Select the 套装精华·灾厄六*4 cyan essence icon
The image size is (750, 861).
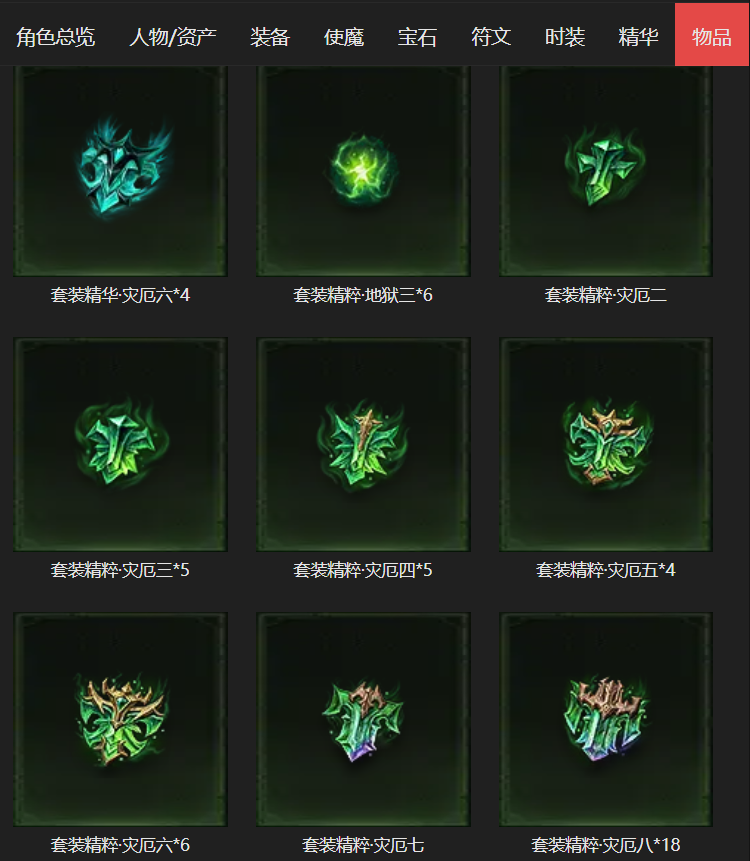tap(120, 170)
